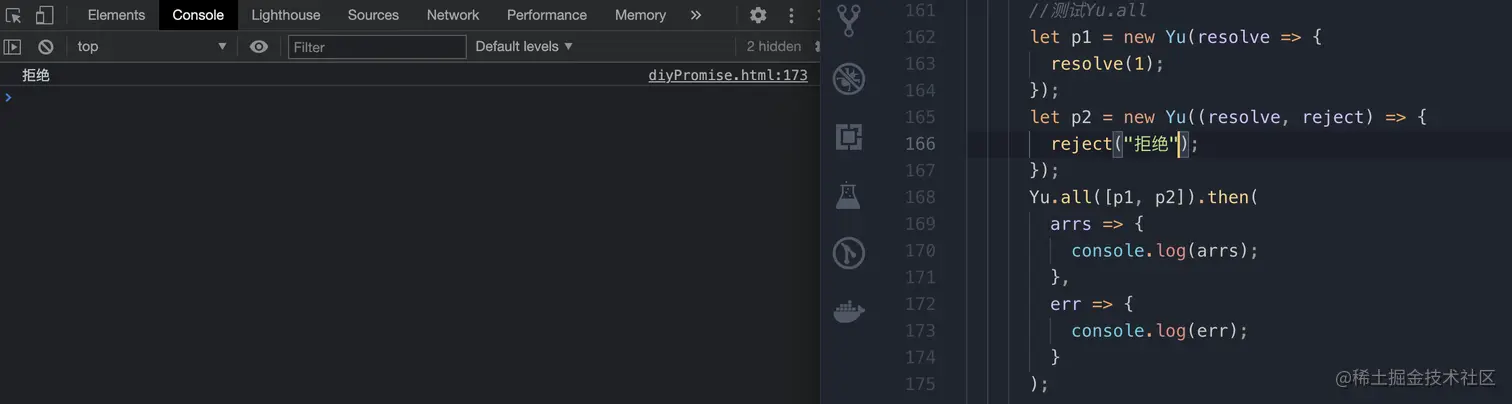Clear the console with the ban icon

45,46
